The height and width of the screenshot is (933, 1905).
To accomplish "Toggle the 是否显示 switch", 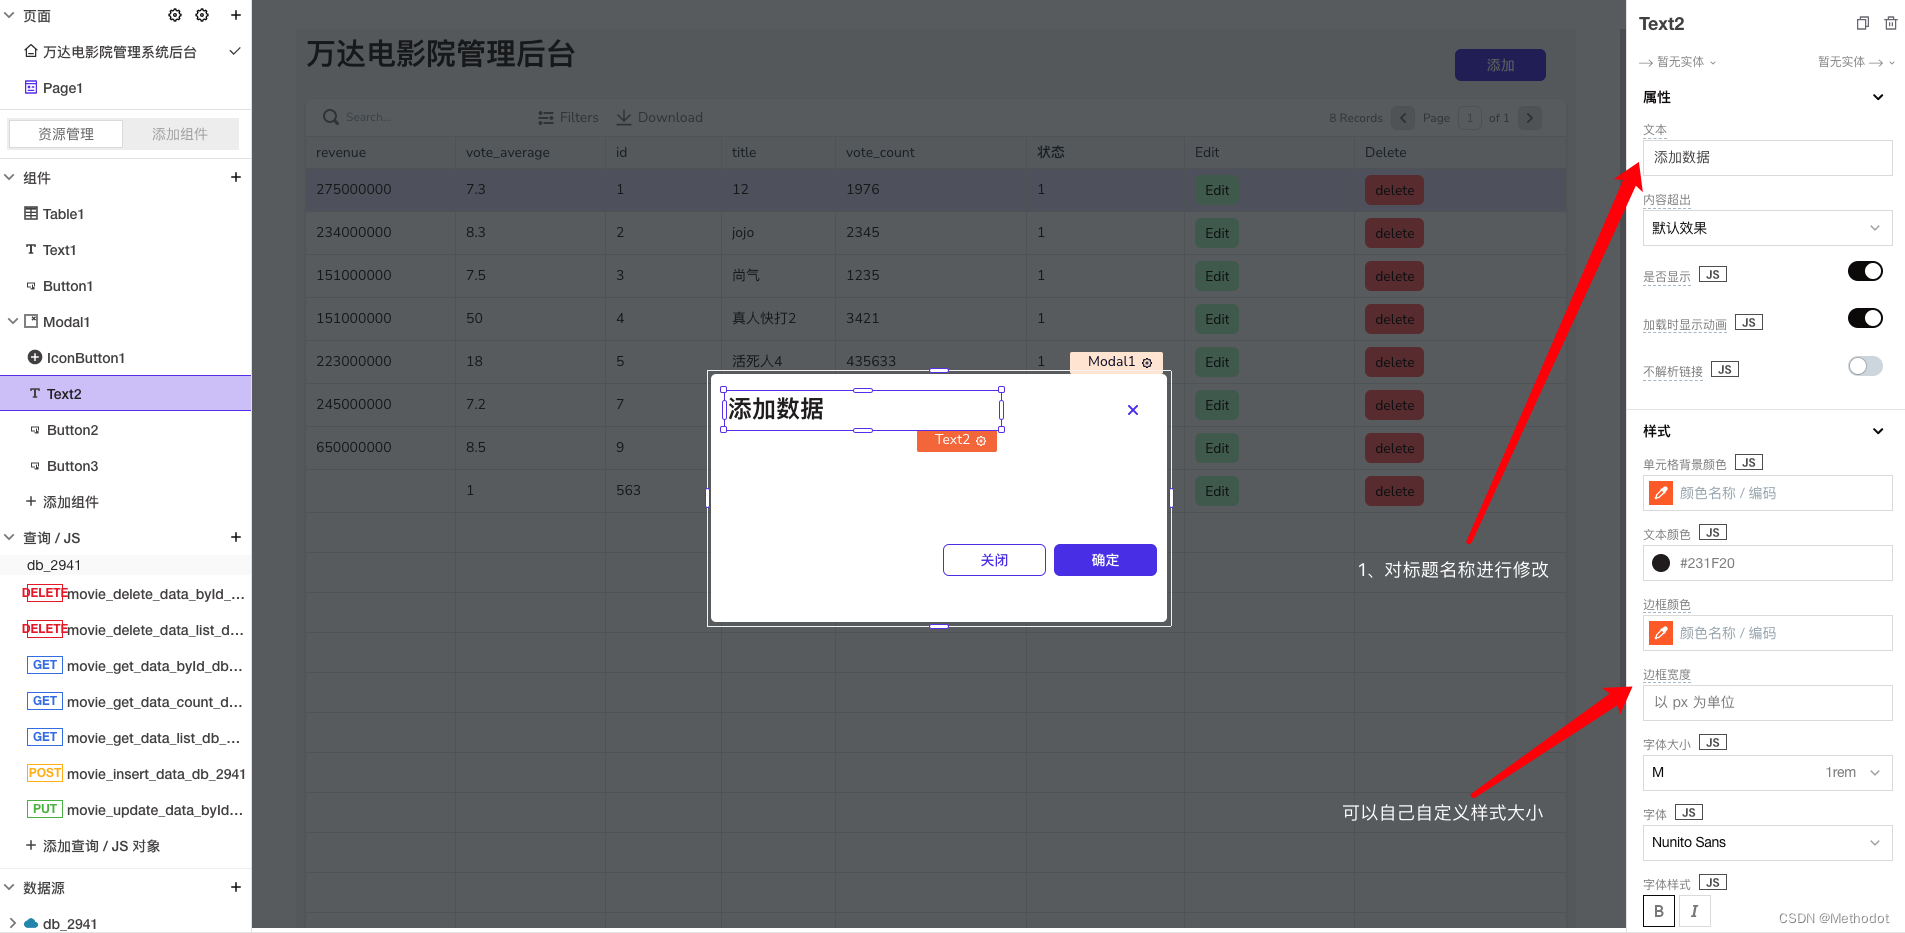I will point(1865,271).
